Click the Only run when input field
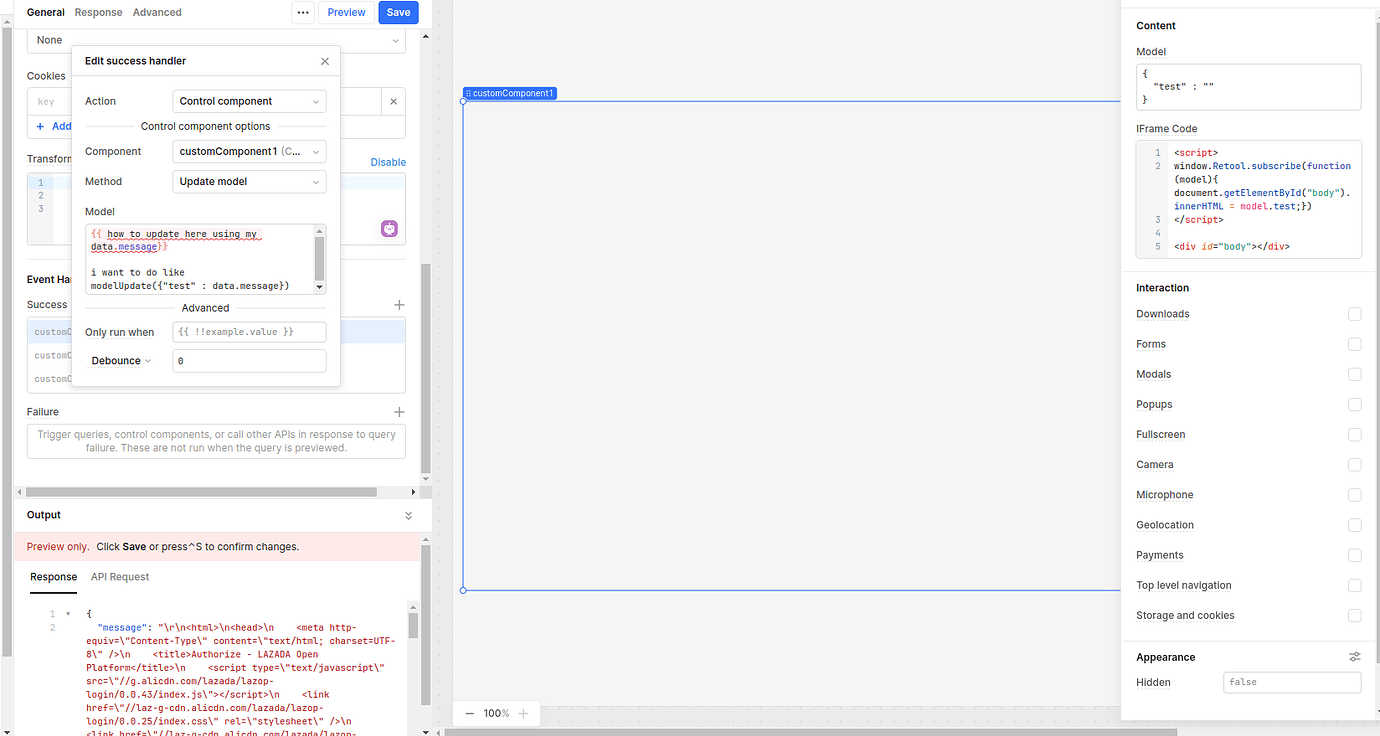 point(249,332)
